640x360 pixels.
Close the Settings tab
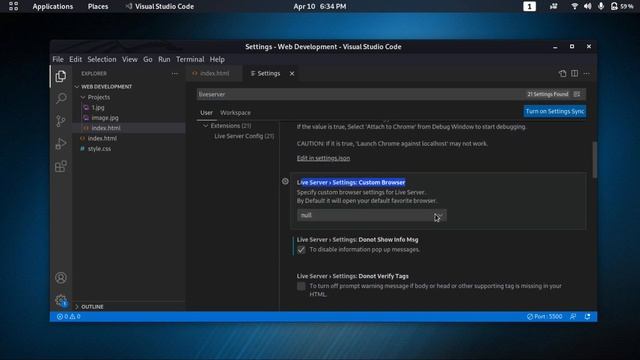[292, 73]
